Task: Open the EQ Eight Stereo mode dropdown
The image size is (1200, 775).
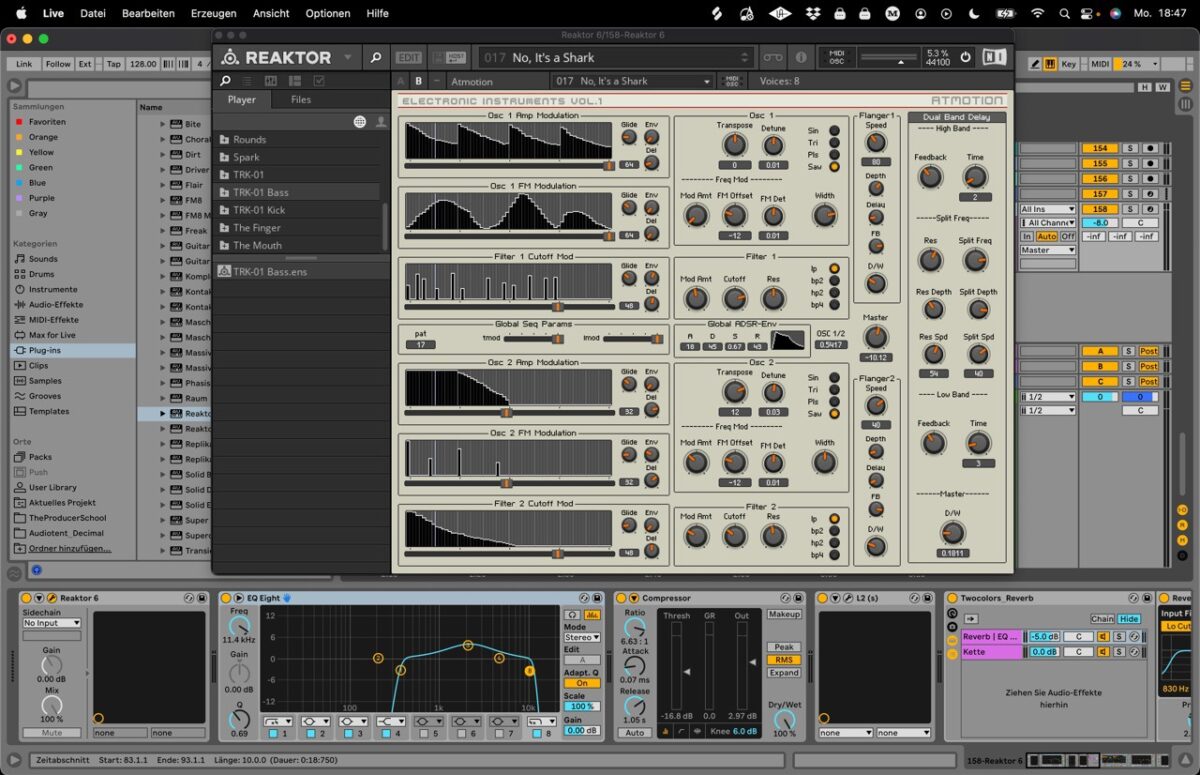Action: (x=582, y=637)
